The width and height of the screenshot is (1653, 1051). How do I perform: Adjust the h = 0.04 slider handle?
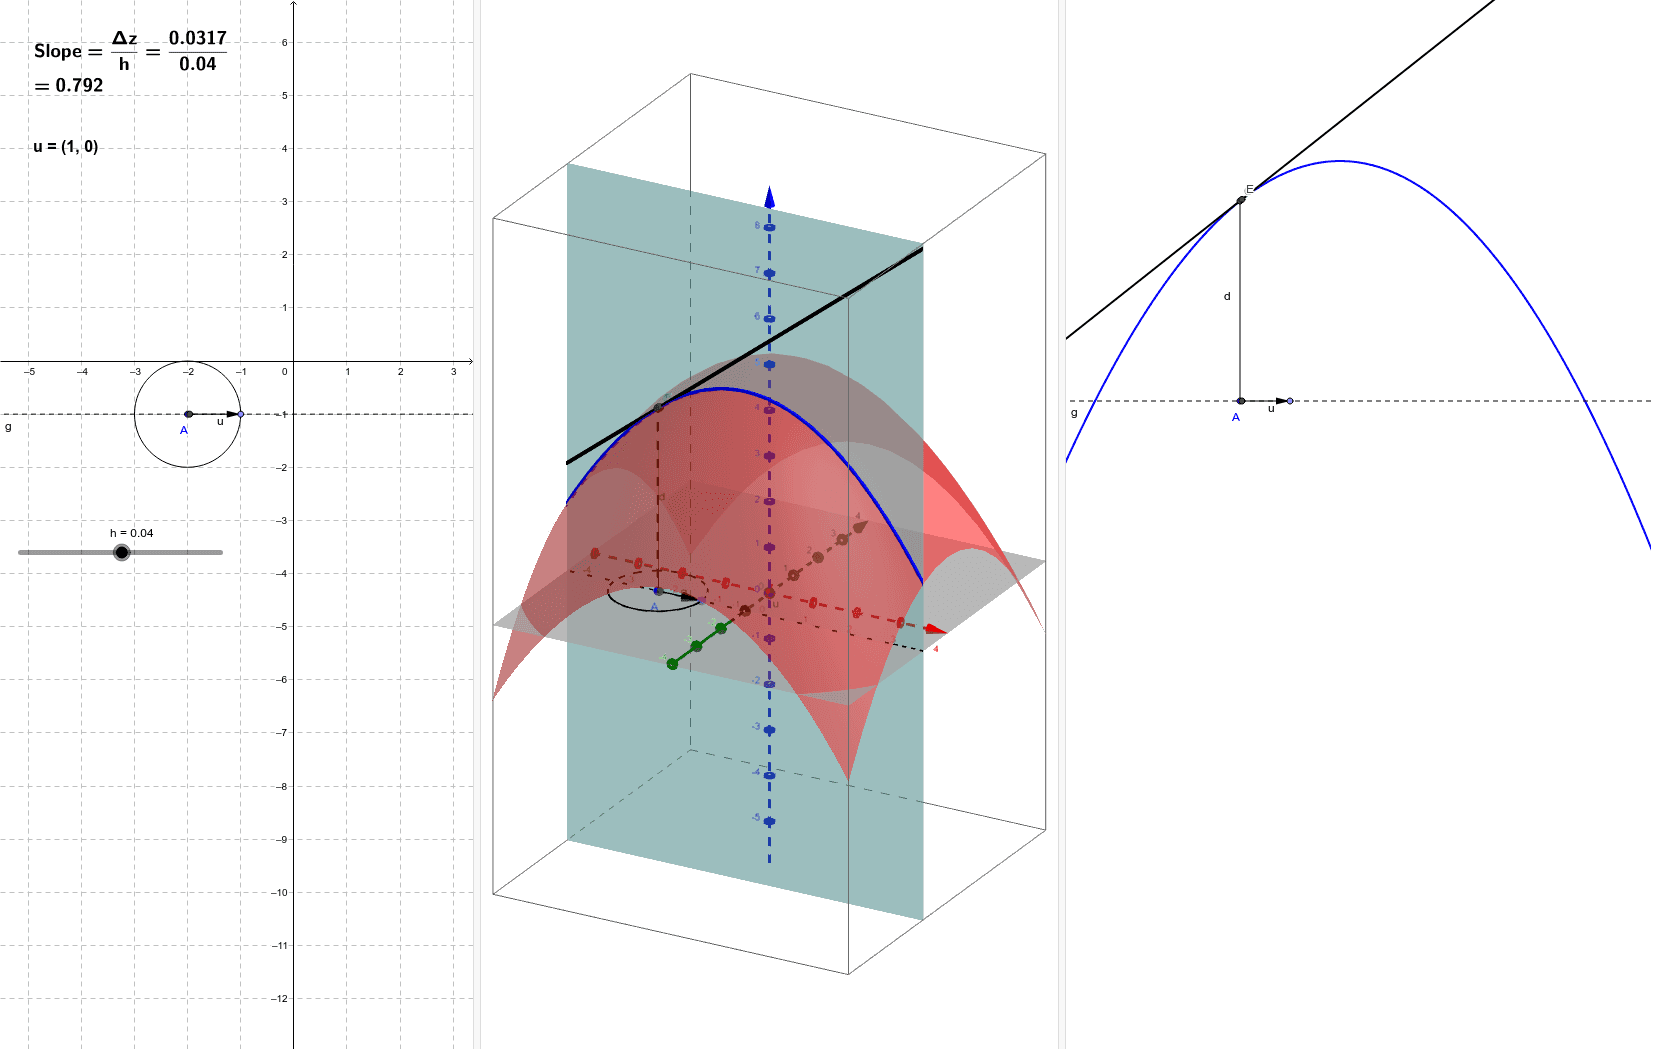tap(121, 550)
